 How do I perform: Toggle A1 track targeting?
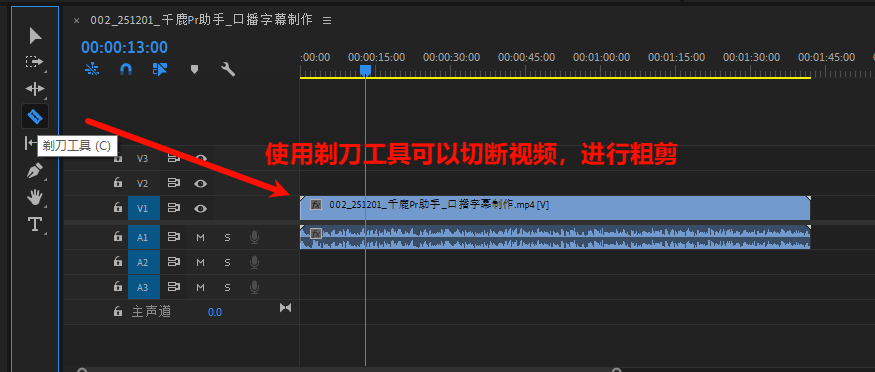pos(143,238)
